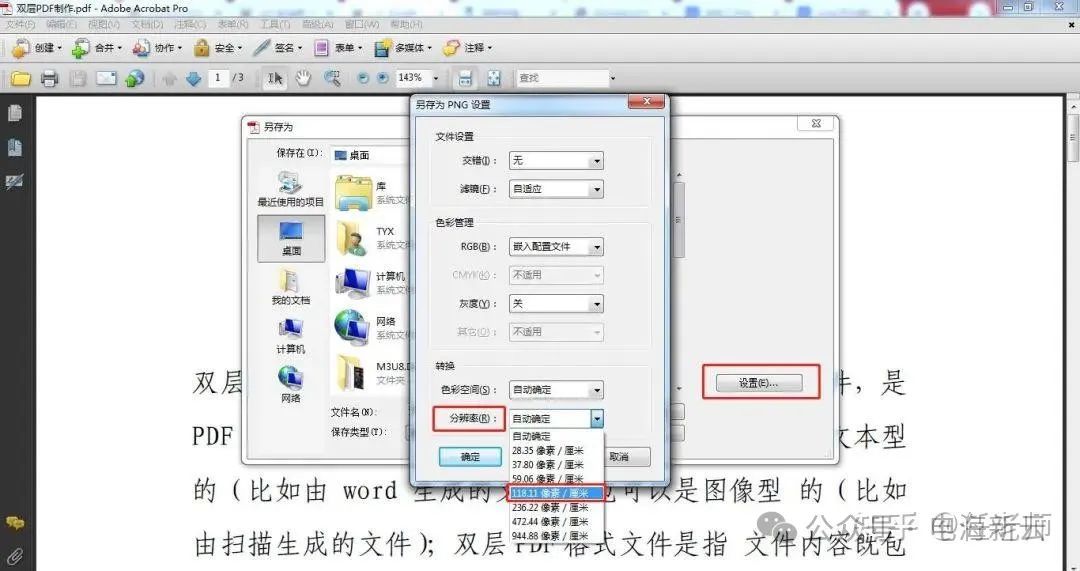1080x571 pixels.
Task: Open the 色彩空间(S) dropdown
Action: pyautogui.click(x=556, y=390)
